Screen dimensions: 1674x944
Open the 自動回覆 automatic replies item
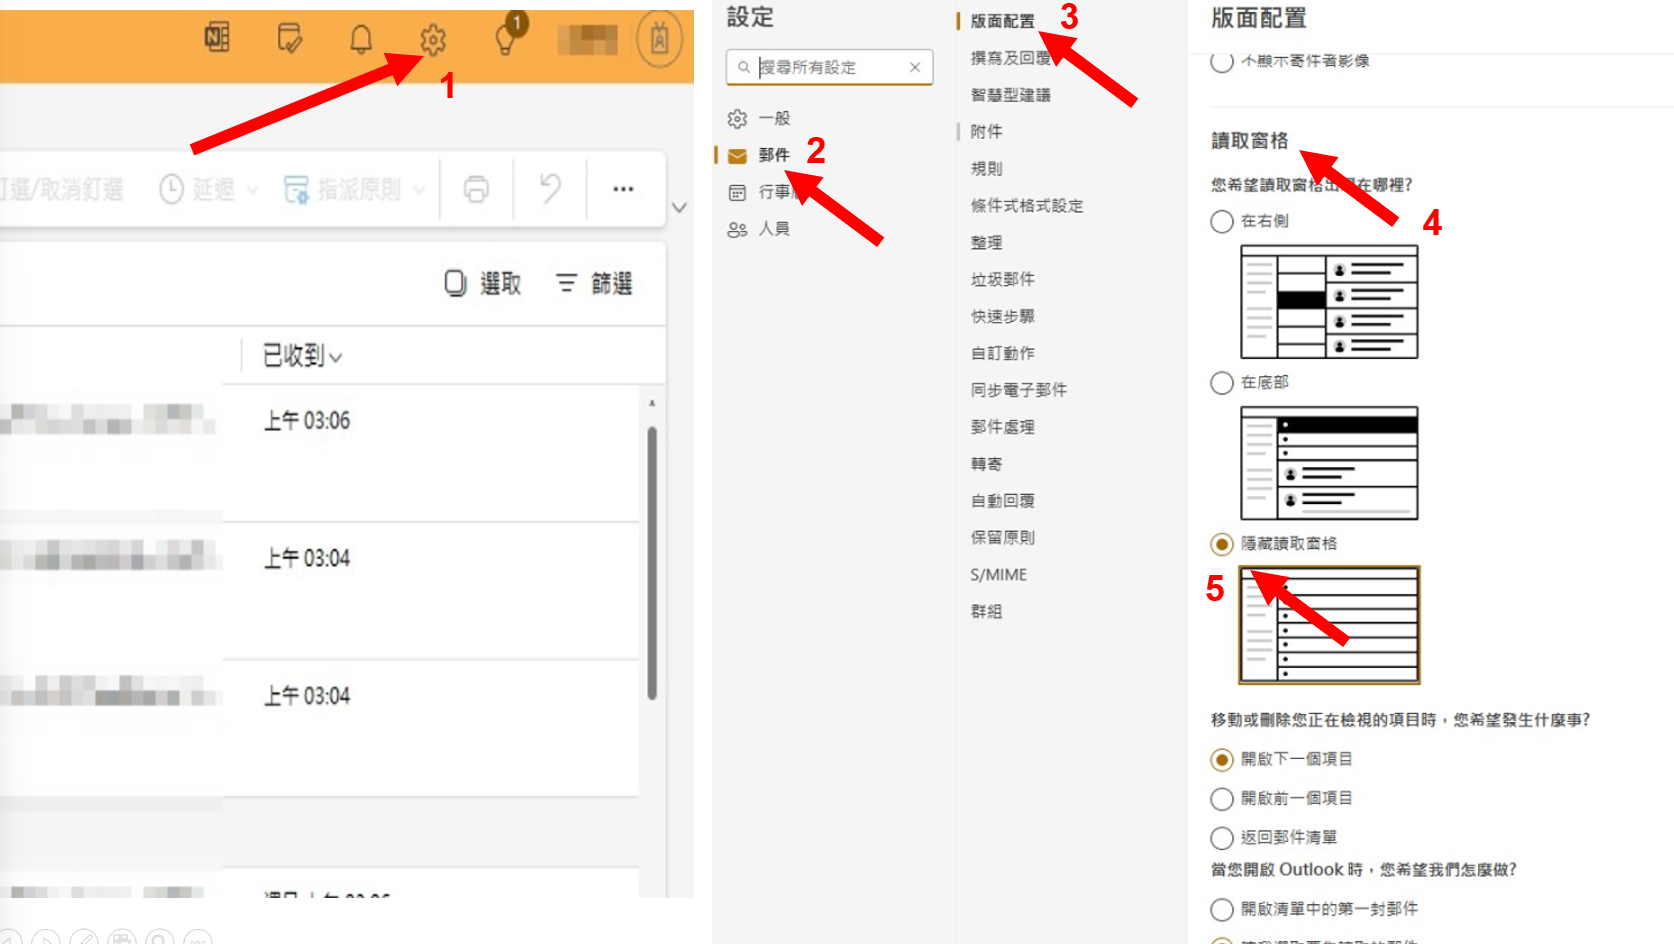coord(1002,501)
